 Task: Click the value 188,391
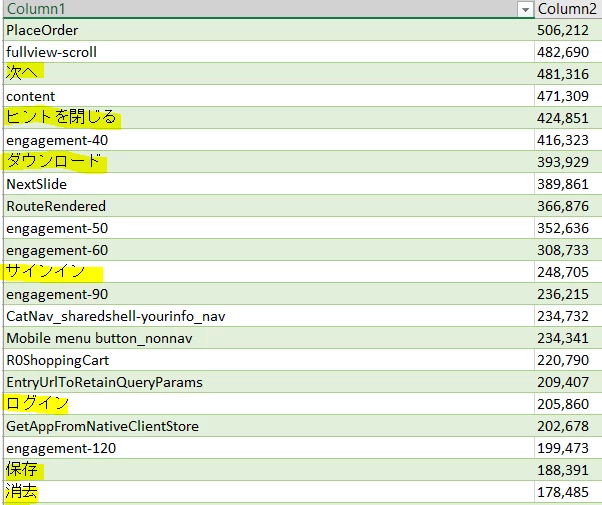562,470
